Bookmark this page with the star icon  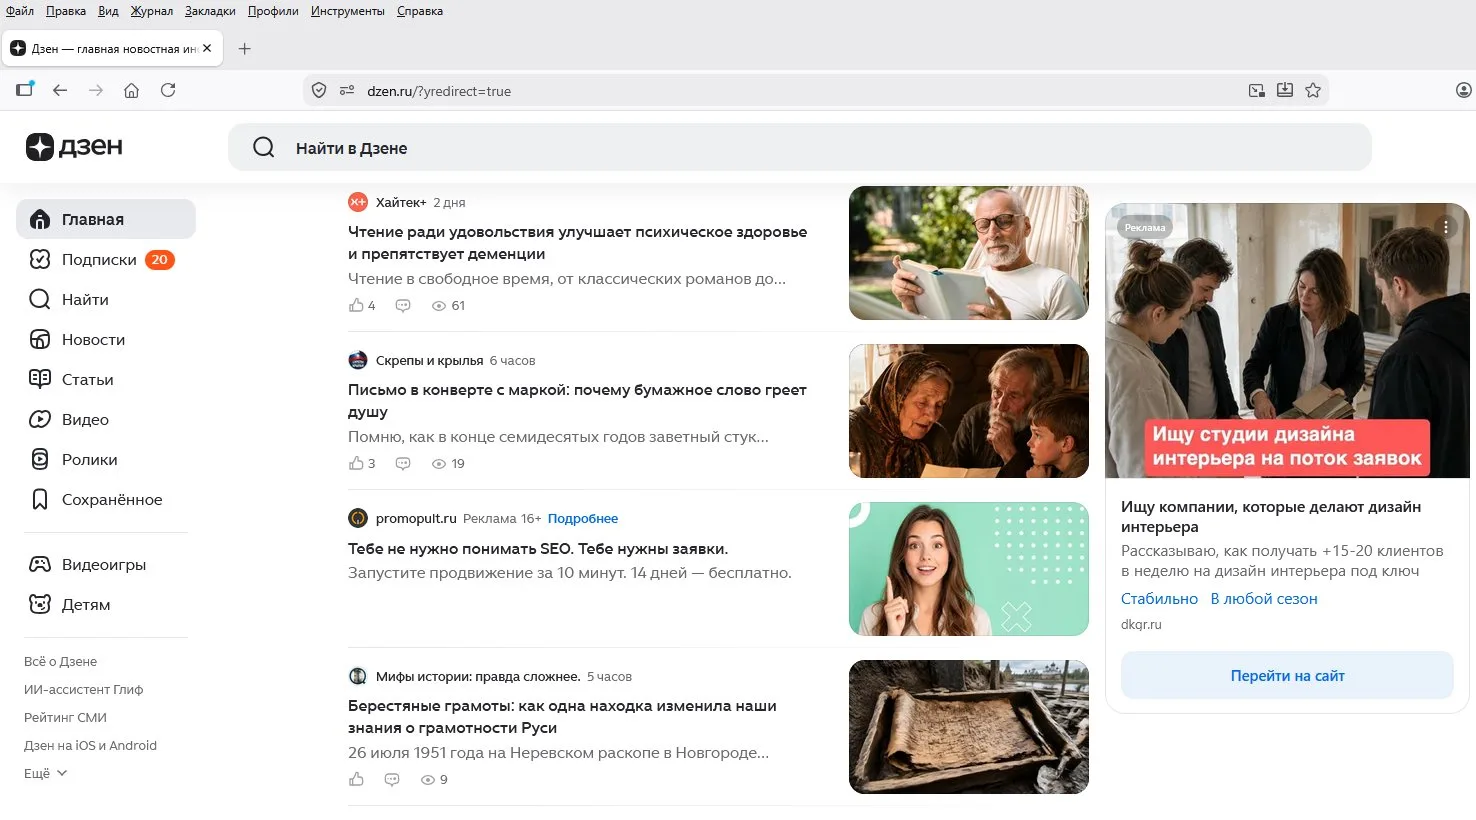(x=1313, y=90)
